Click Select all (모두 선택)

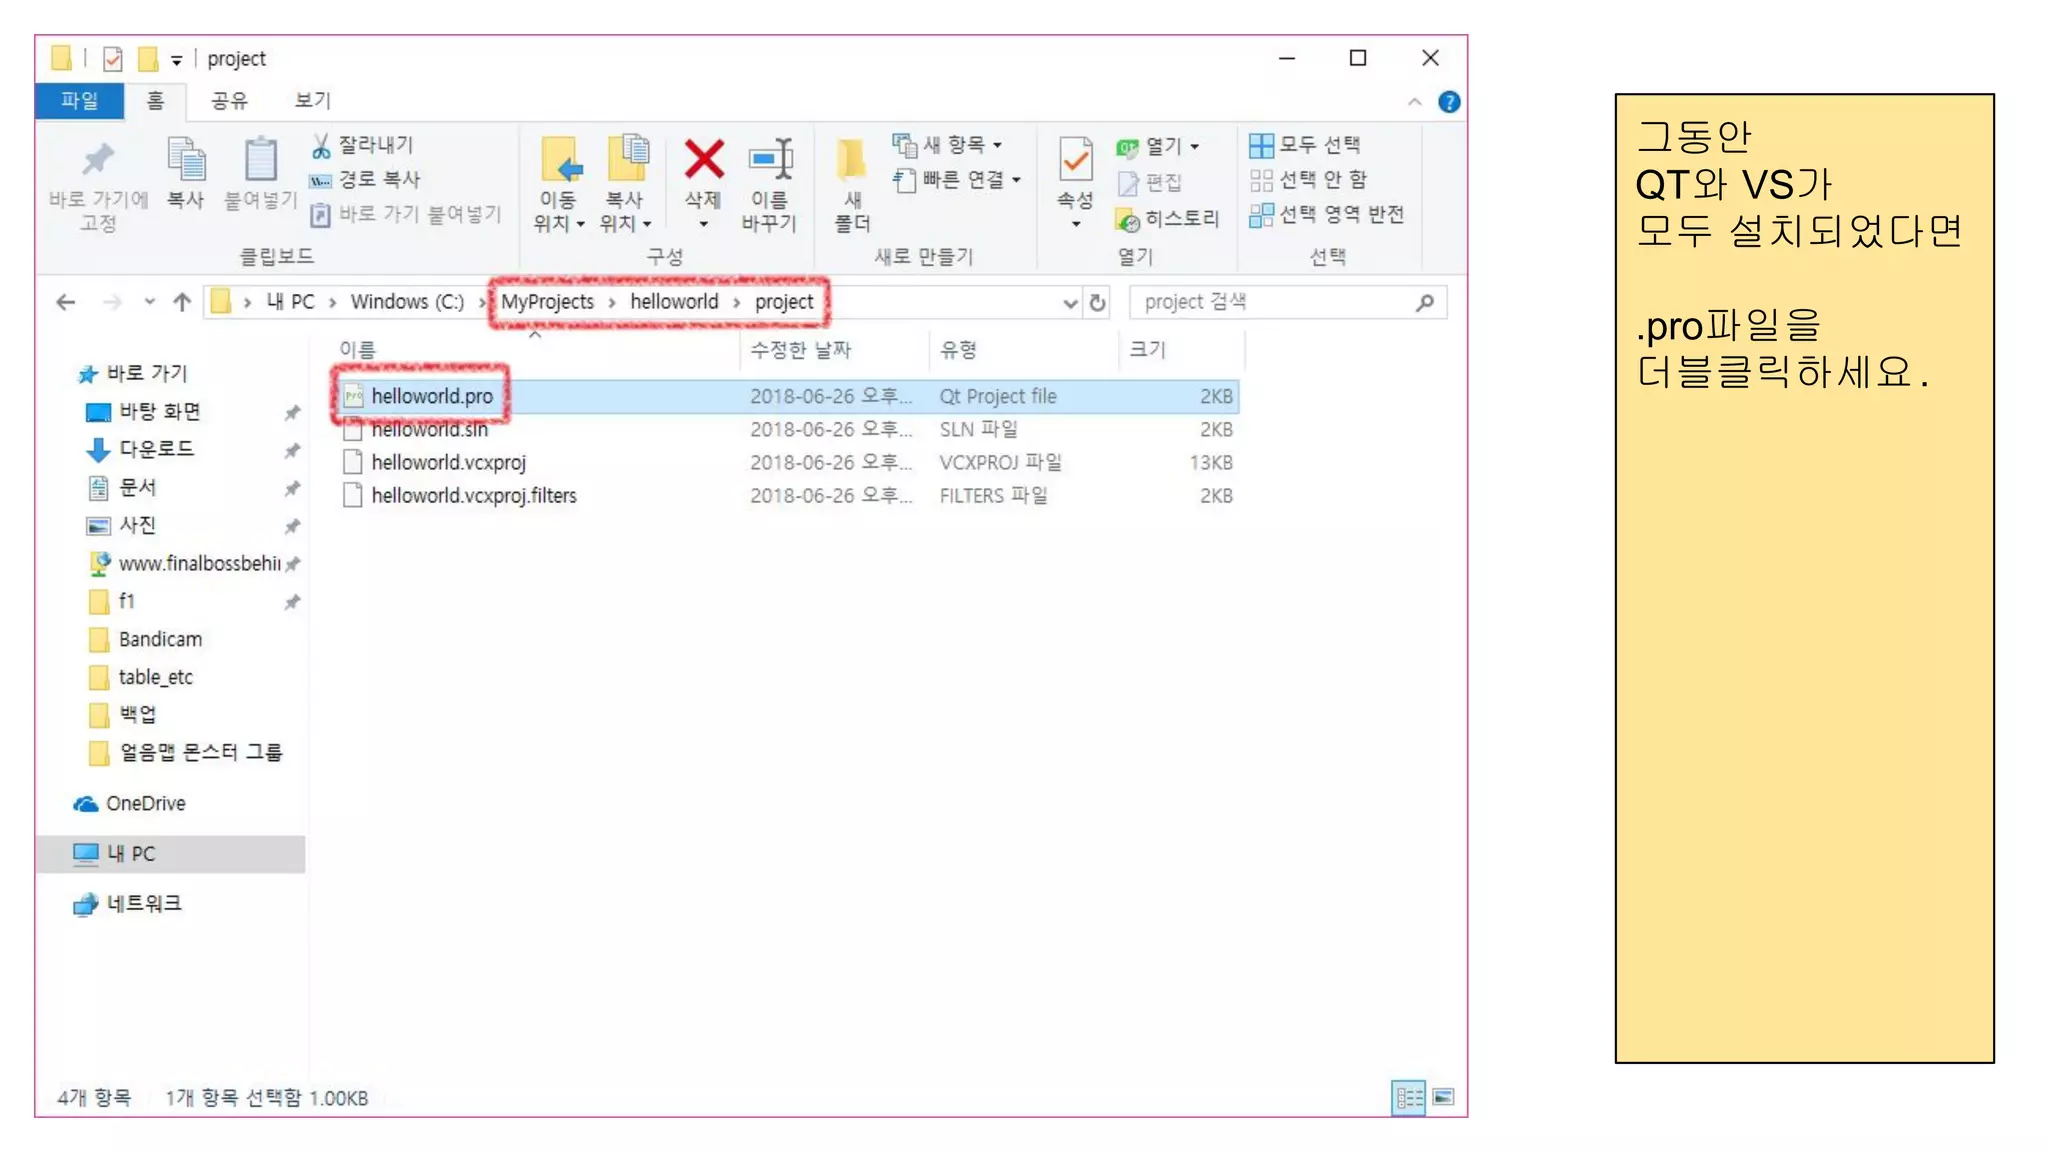(x=1306, y=145)
